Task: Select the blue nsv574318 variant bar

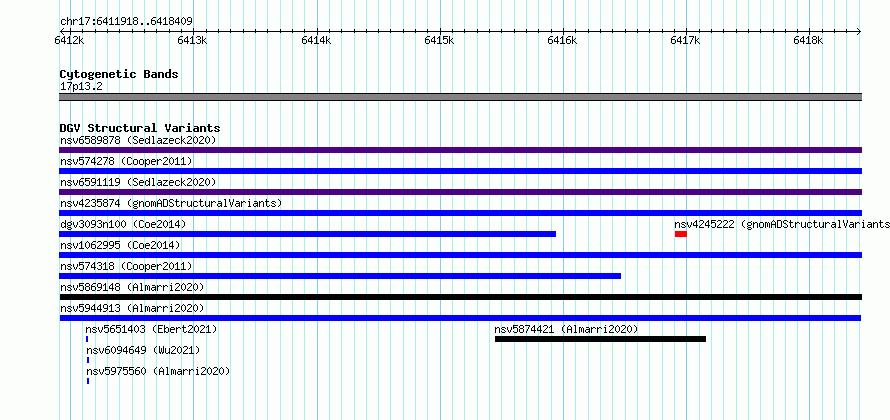Action: click(340, 276)
